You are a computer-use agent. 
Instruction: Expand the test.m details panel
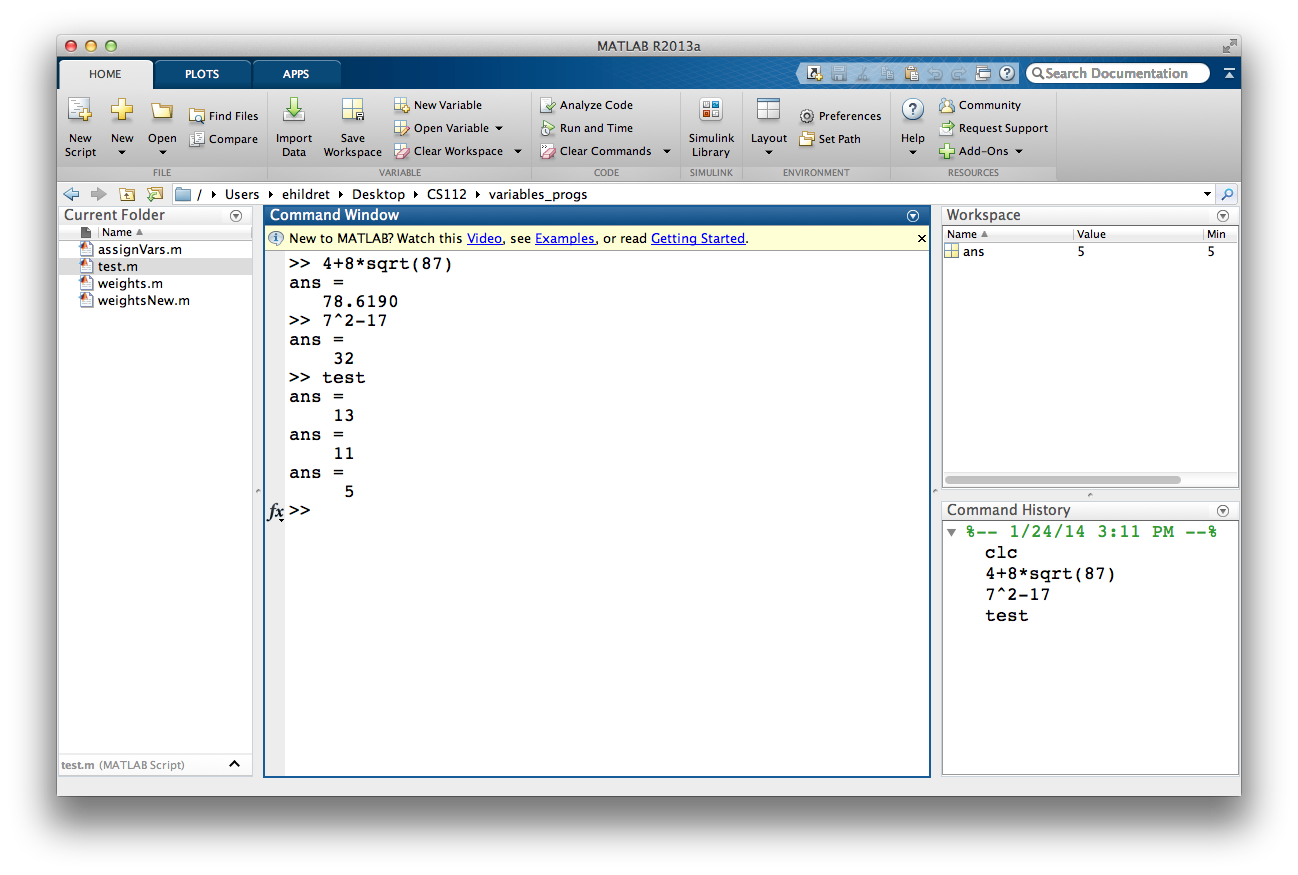234,764
